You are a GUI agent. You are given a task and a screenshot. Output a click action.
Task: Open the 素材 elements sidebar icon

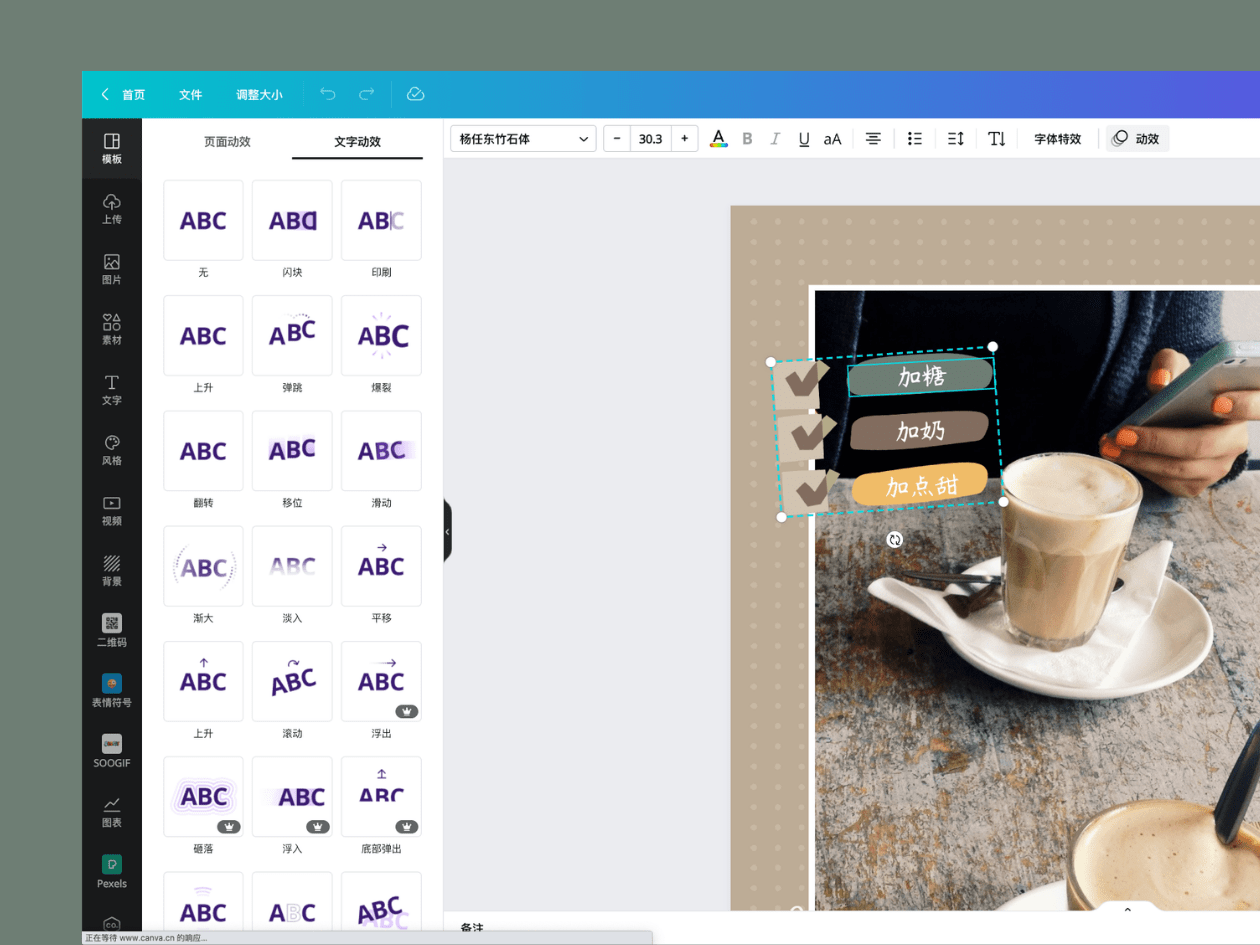click(x=112, y=329)
